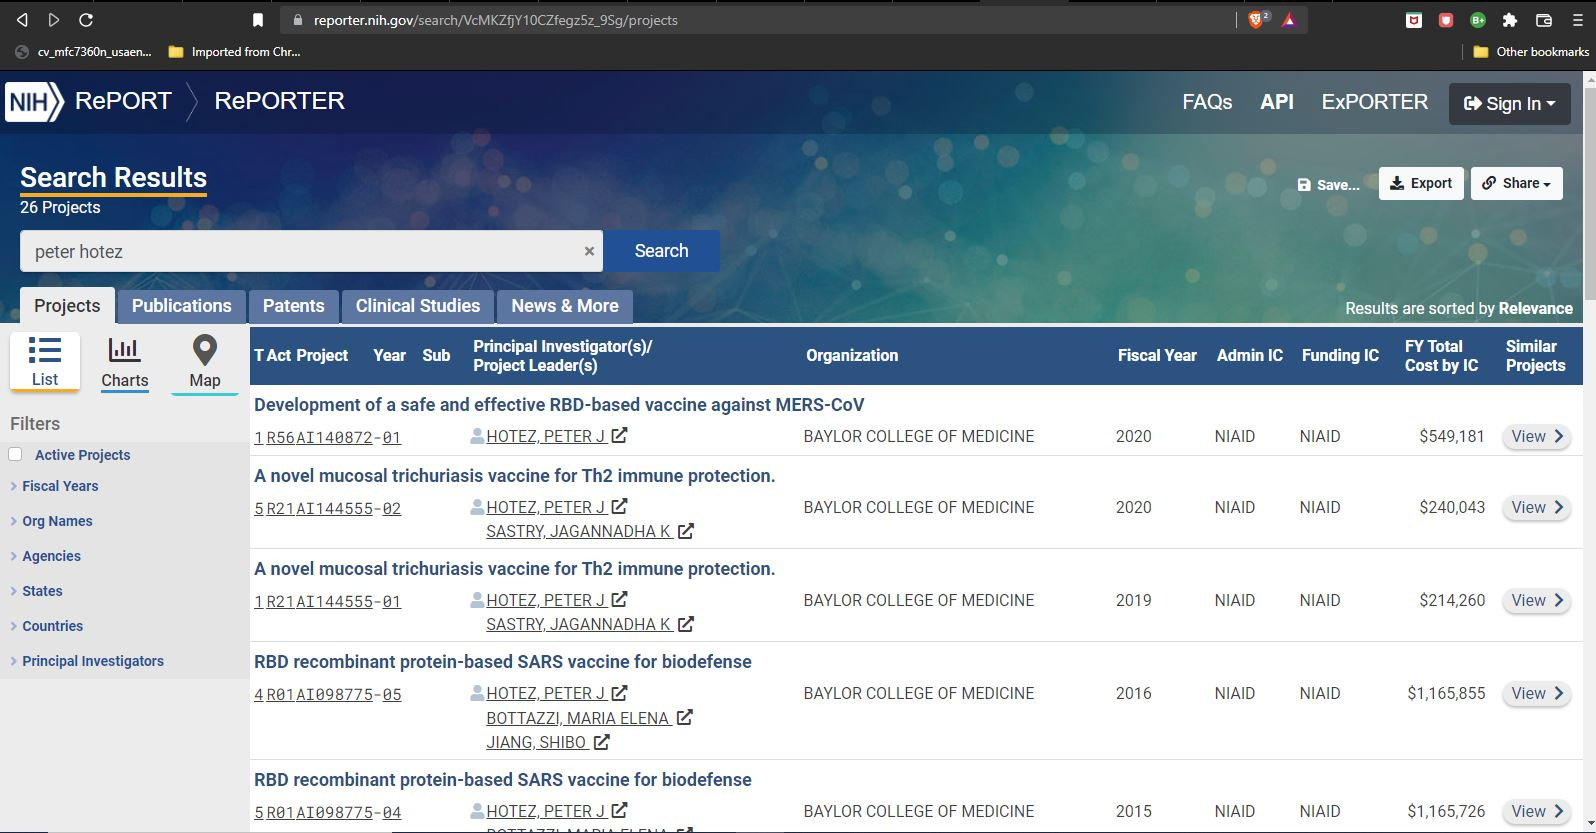The height and width of the screenshot is (833, 1596).
Task: View similar projects for 4R01AI098775-05 row
Action: coord(1536,693)
